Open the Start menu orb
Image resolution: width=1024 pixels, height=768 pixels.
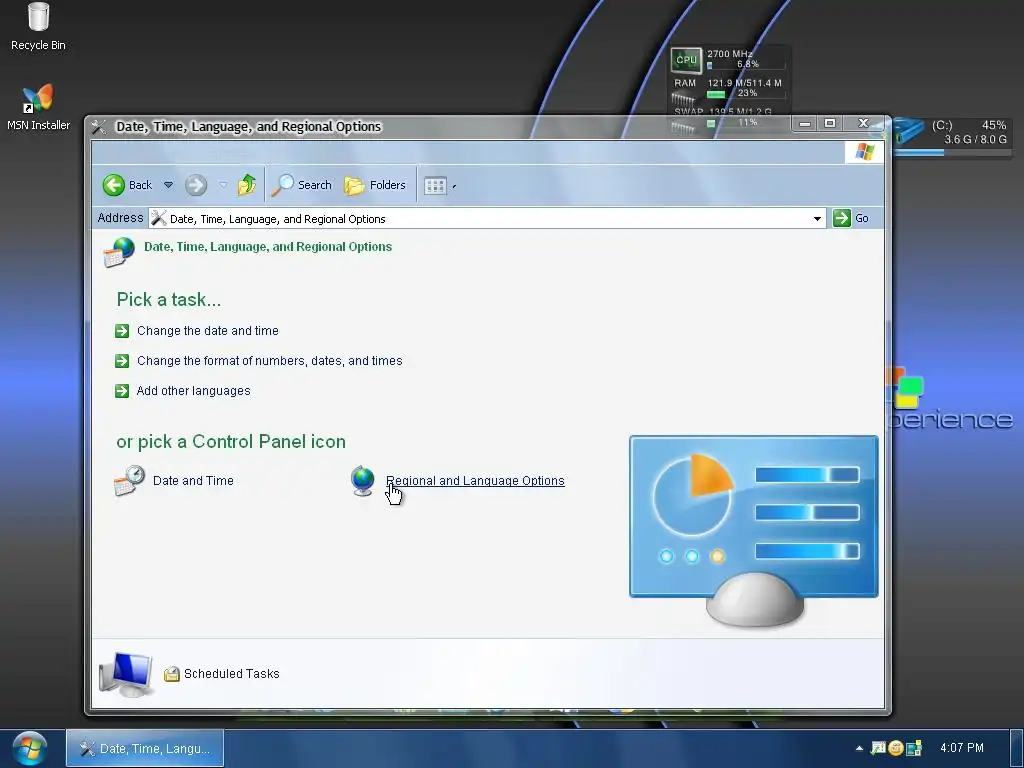[29, 748]
